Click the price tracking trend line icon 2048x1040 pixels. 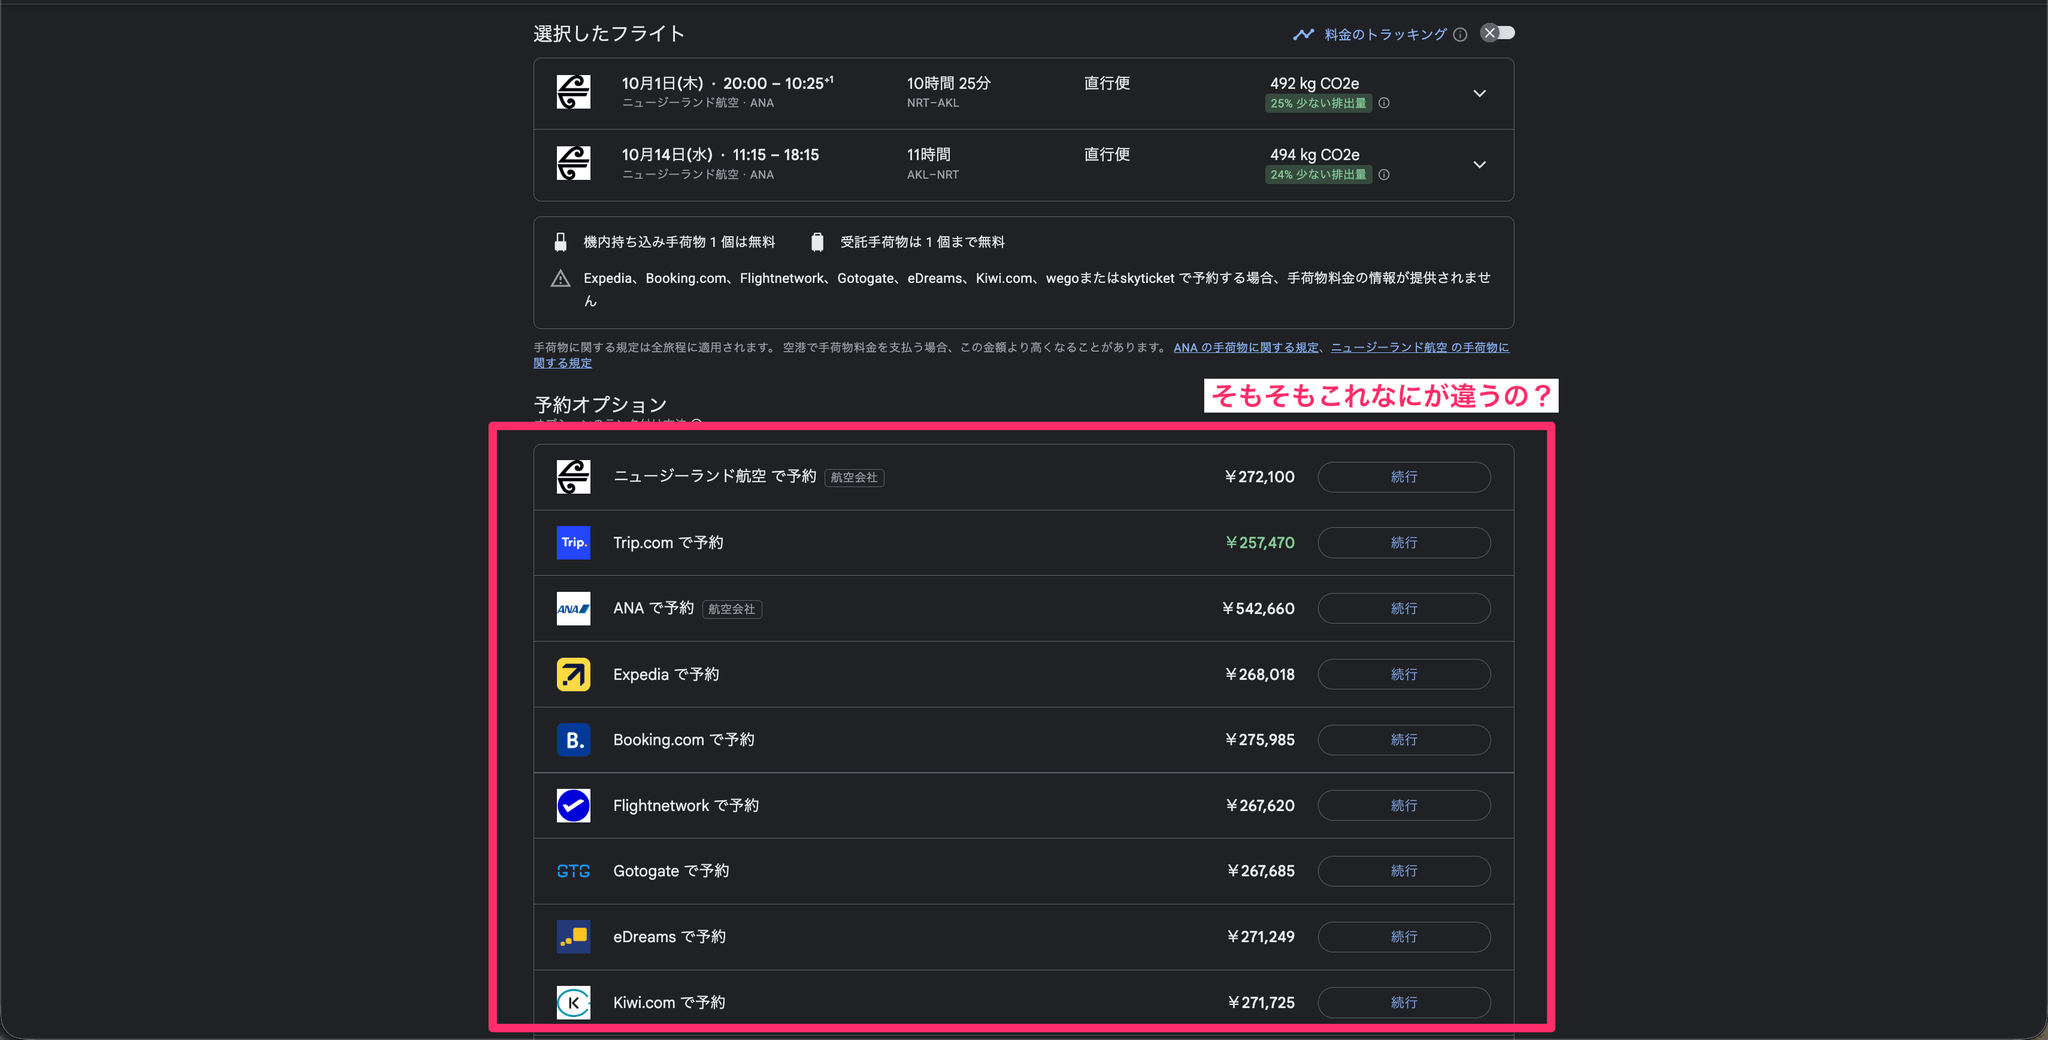pyautogui.click(x=1303, y=34)
